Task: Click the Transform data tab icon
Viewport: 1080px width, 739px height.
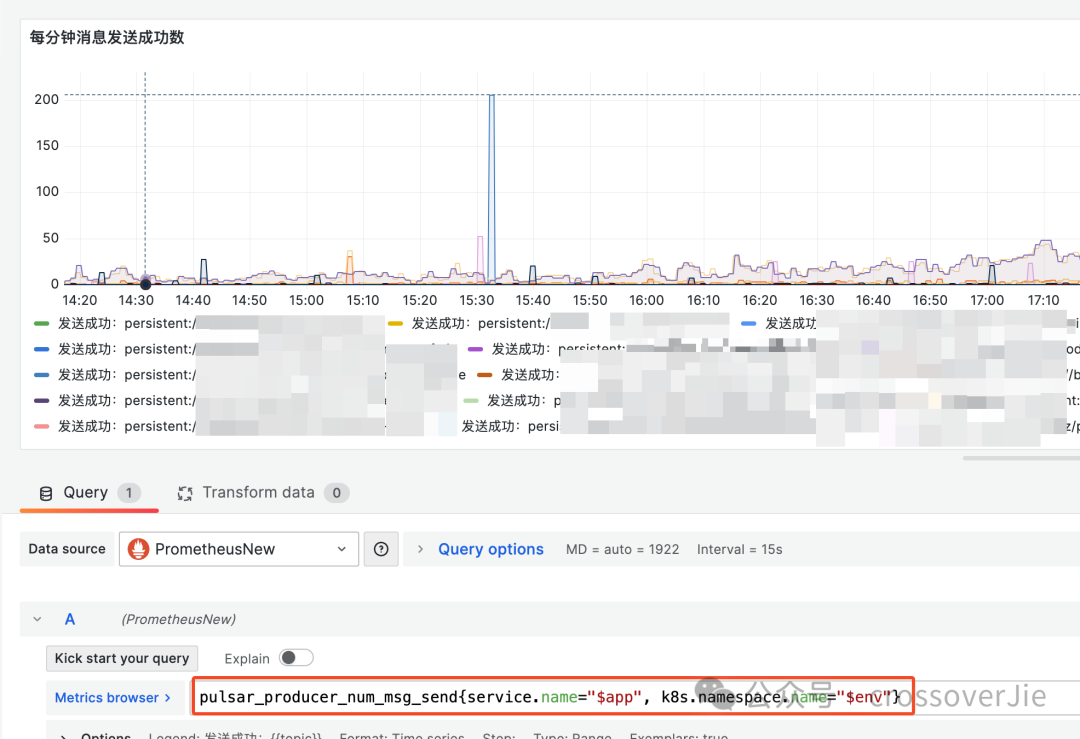Action: pyautogui.click(x=185, y=493)
